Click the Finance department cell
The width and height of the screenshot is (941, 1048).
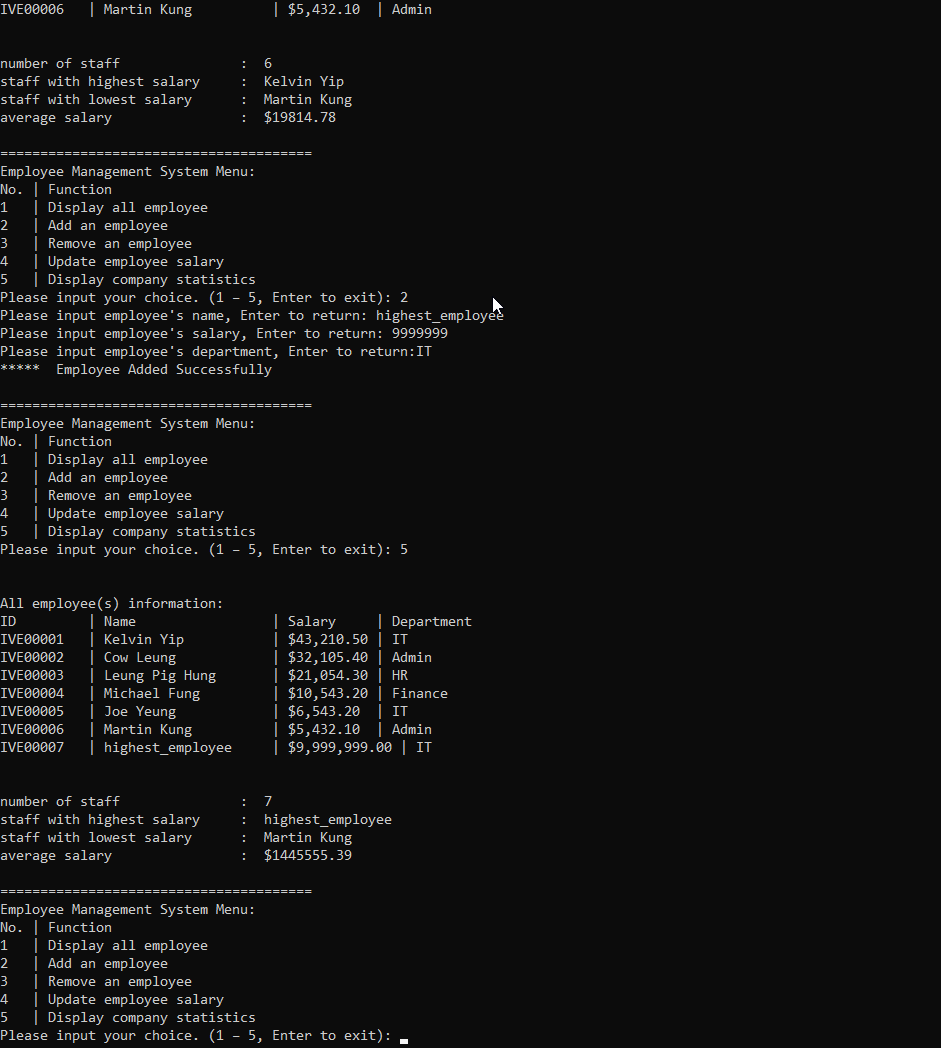pos(420,694)
